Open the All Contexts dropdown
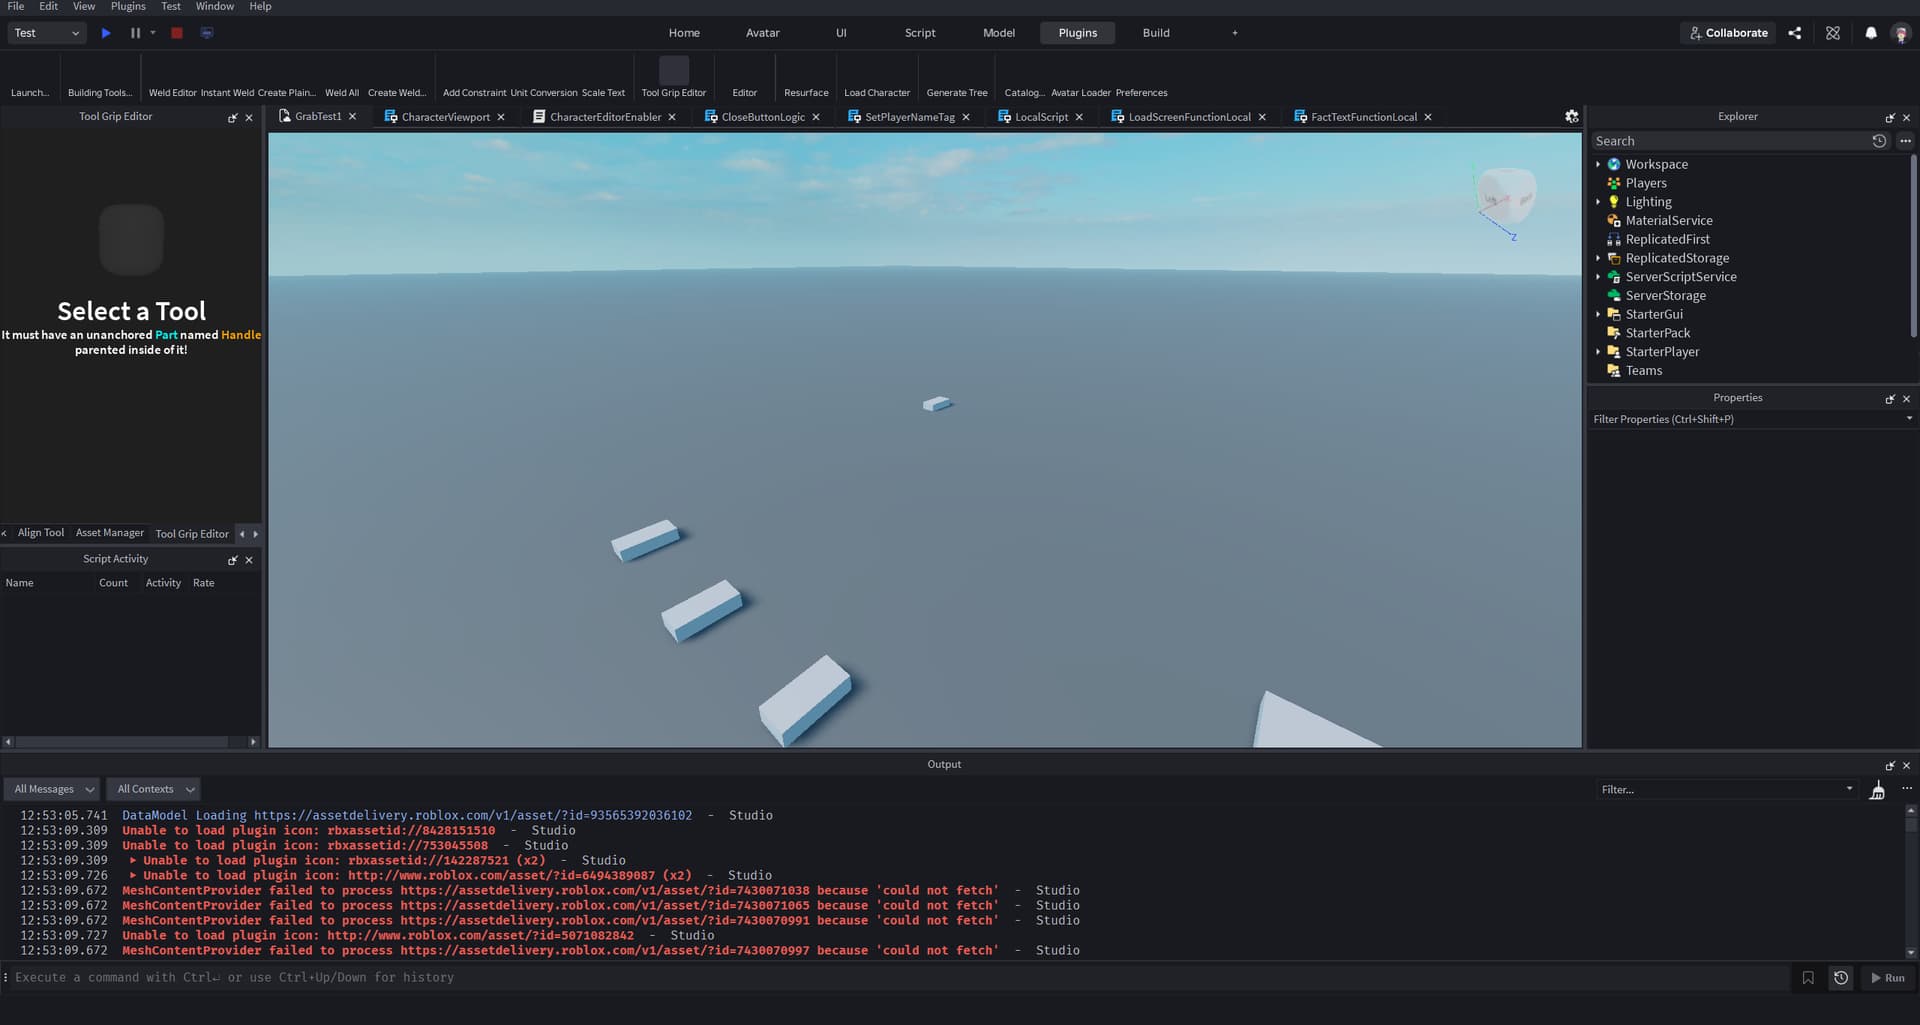The image size is (1920, 1025). point(154,789)
